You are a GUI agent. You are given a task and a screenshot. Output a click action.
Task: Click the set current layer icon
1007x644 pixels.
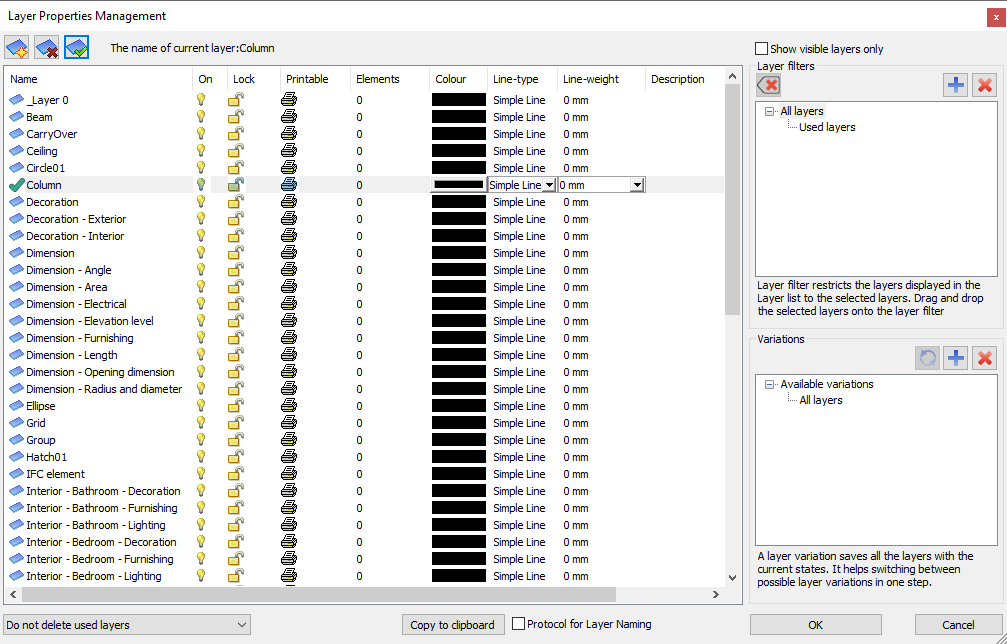77,48
